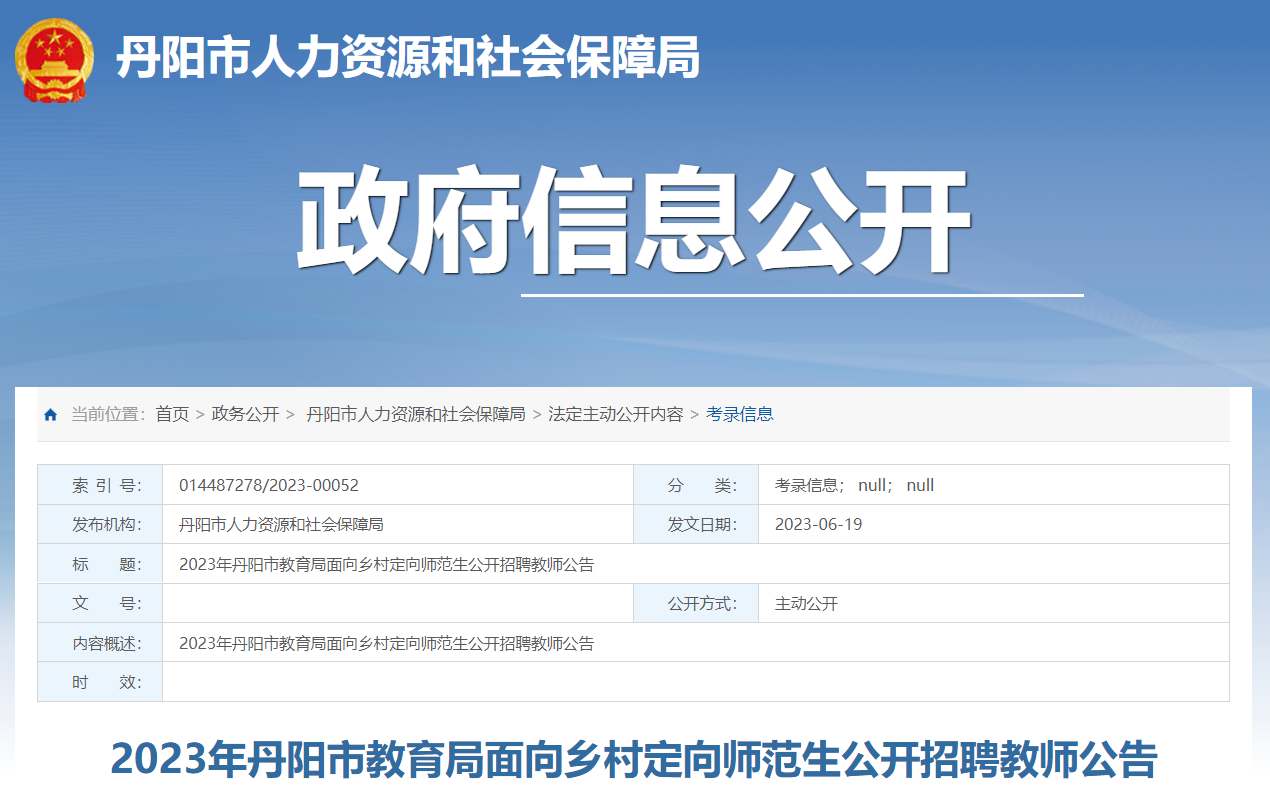The height and width of the screenshot is (802, 1270).
Task: Open 首页 breadcrumb link
Action: [172, 414]
